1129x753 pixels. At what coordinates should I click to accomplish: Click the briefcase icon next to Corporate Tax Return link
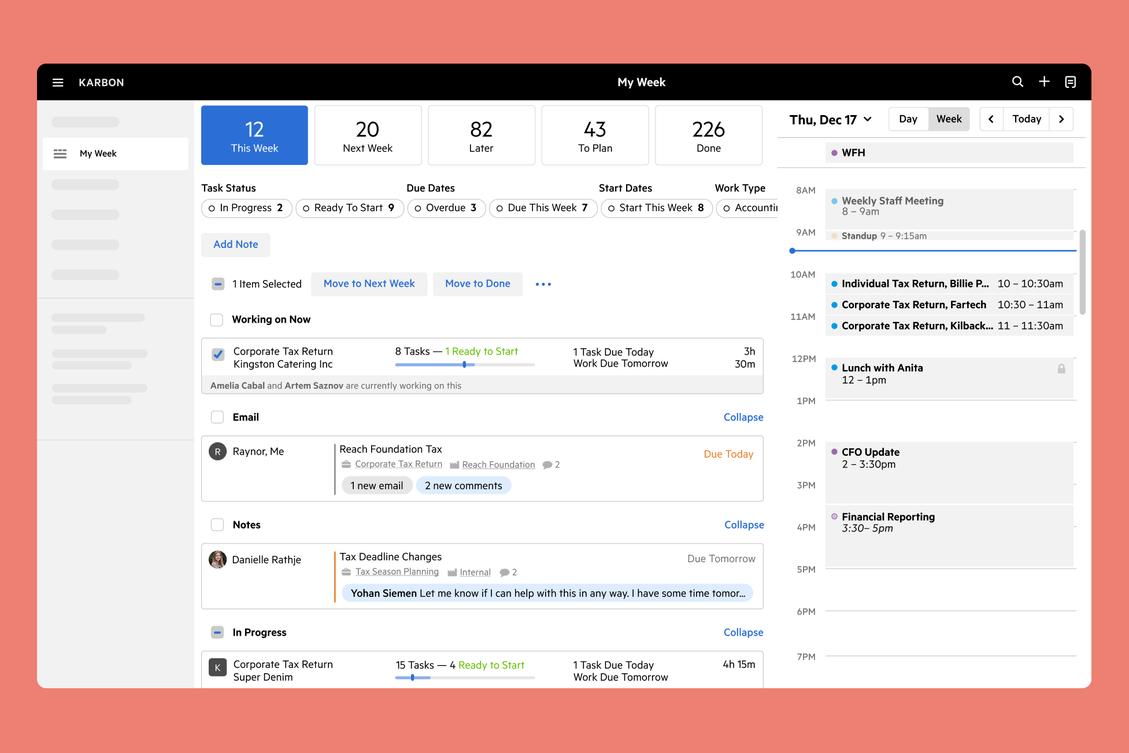[346, 464]
